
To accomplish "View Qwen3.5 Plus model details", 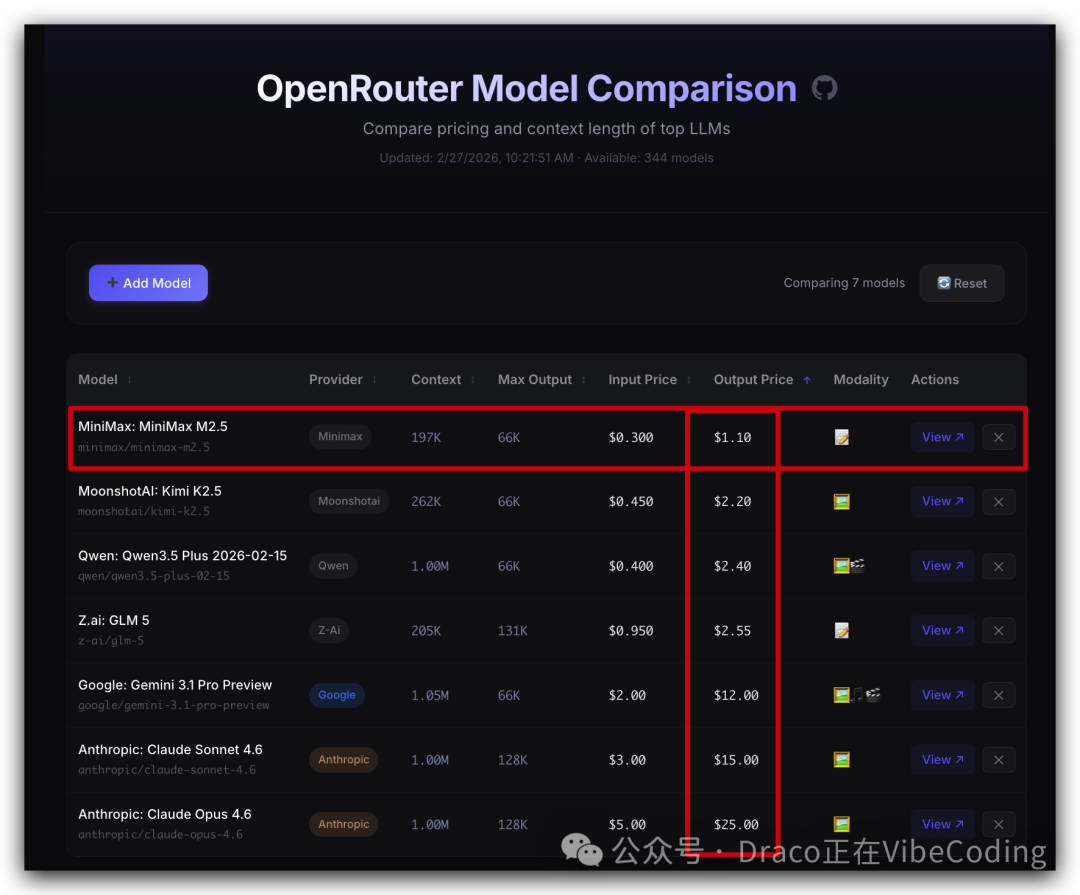I will click(942, 566).
